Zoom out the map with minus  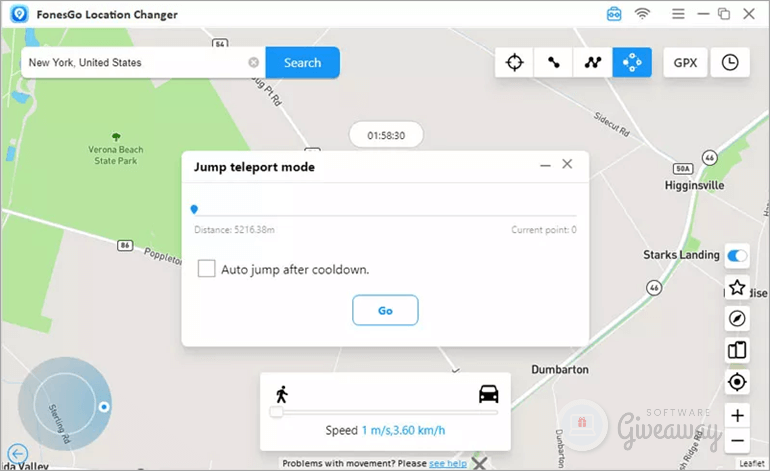pos(737,441)
